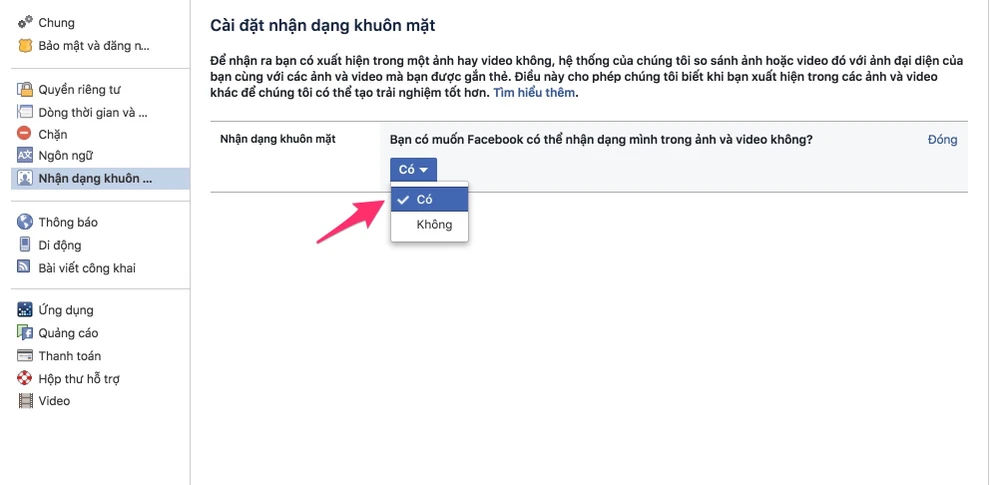Click the question text about Facebook recognition
Image resolution: width=1000 pixels, height=485 pixels.
601,139
